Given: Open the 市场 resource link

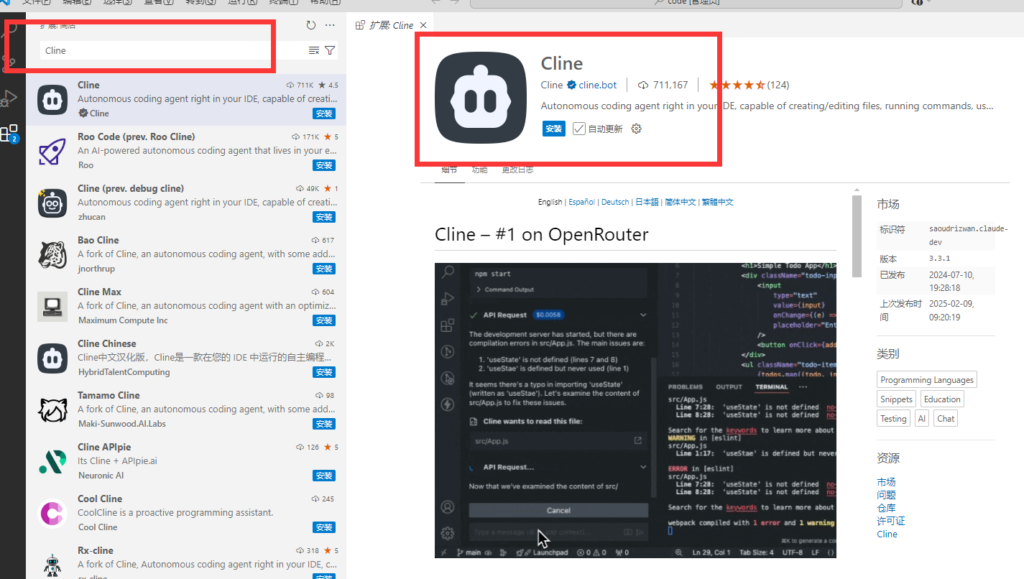Looking at the screenshot, I should point(886,482).
